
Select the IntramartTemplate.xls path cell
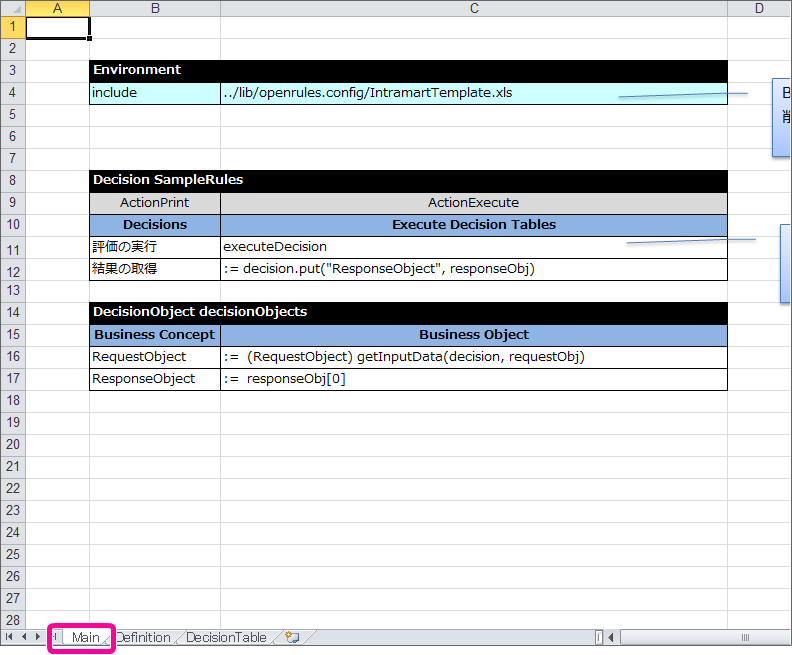(474, 93)
